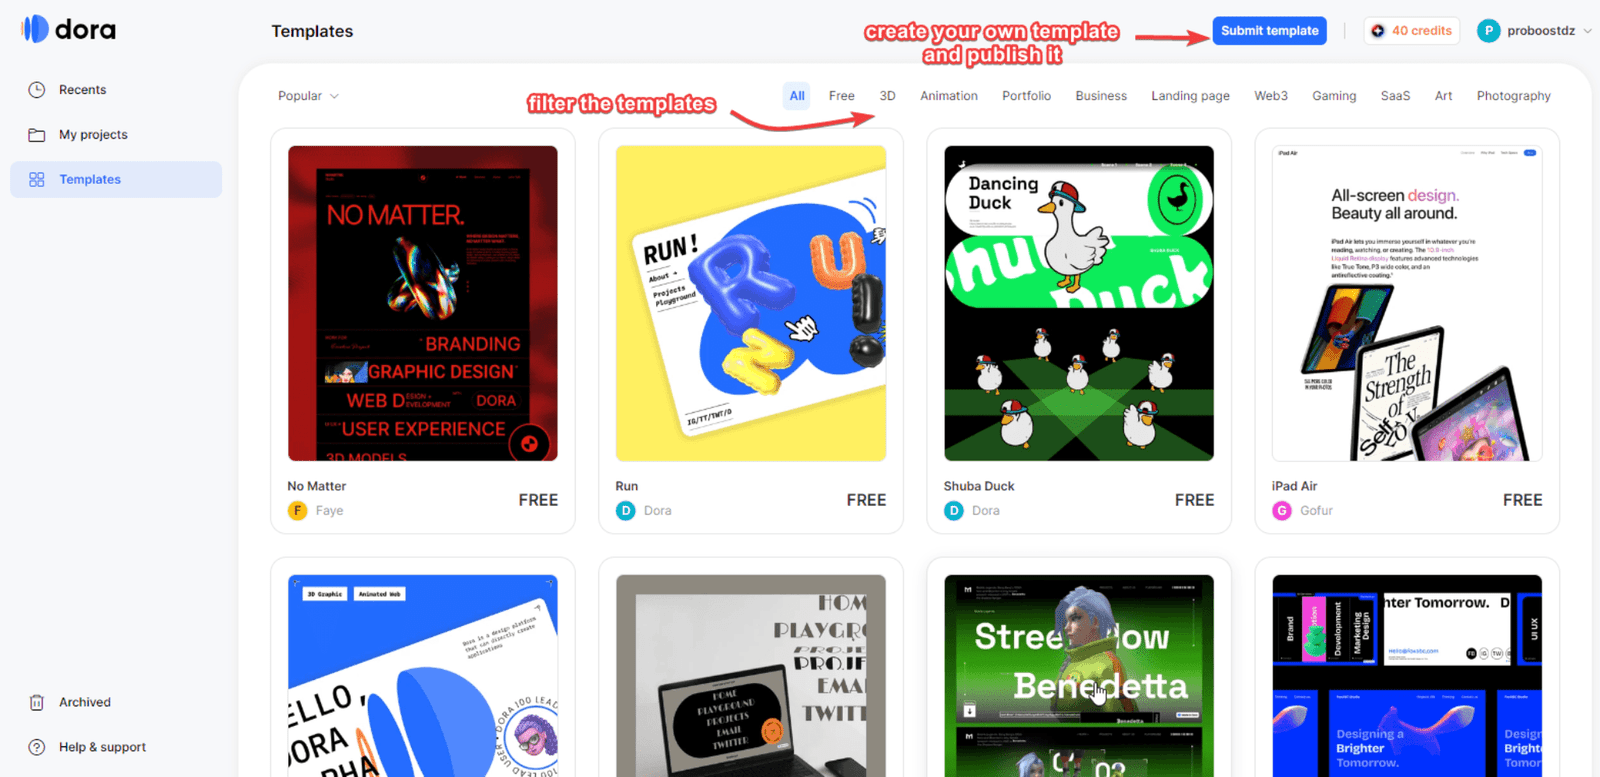Click the Help & support question icon
Screen dimensions: 1600x777
(37, 747)
